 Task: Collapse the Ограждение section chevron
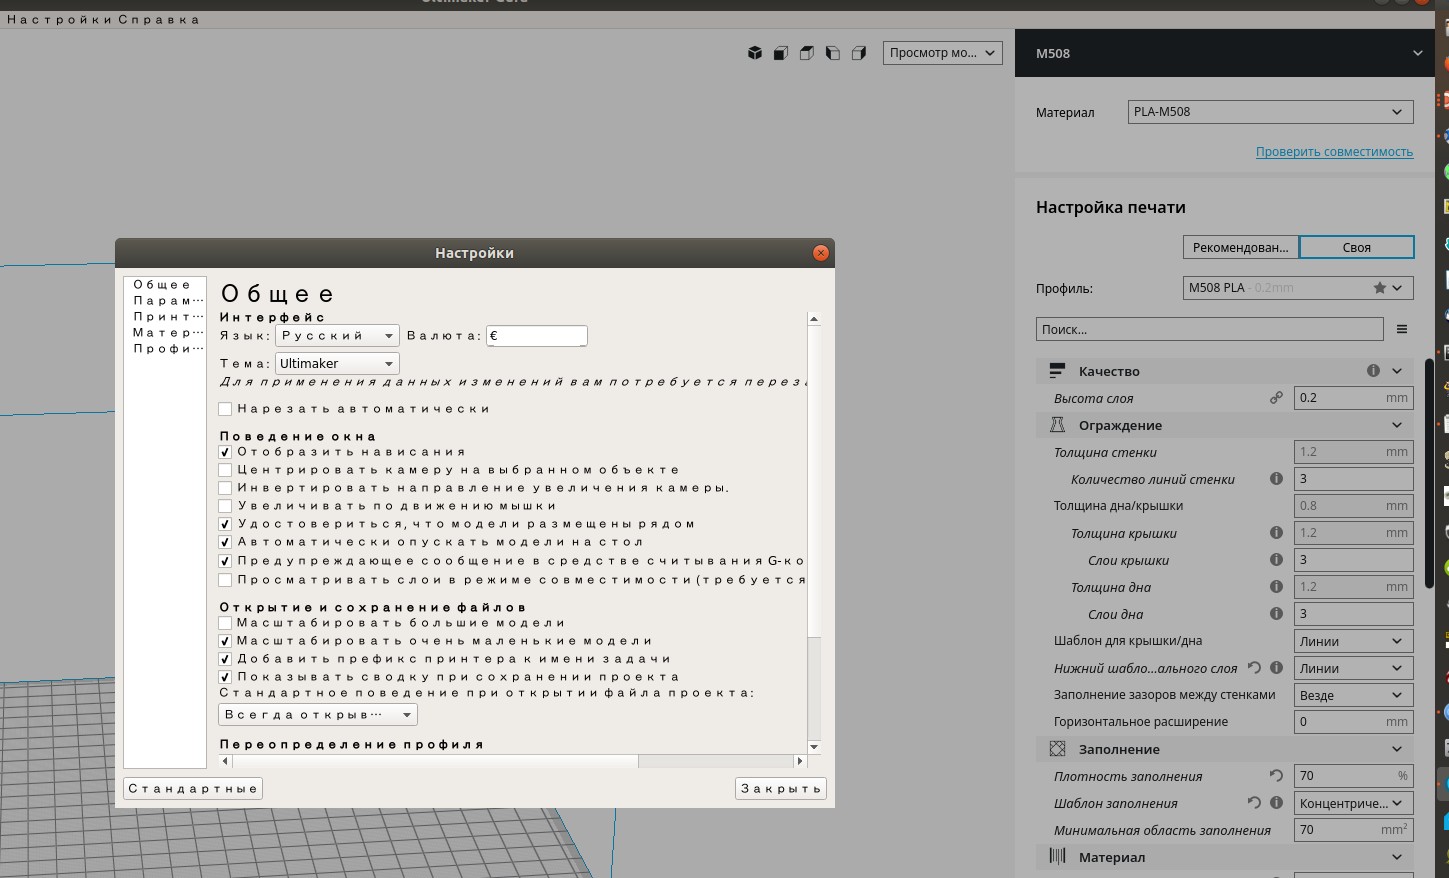click(1397, 425)
